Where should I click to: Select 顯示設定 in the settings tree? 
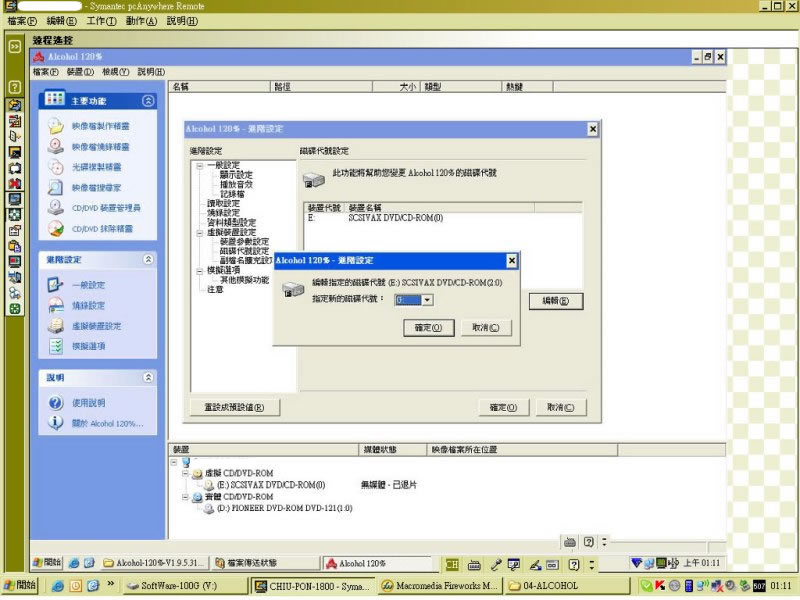(x=236, y=175)
